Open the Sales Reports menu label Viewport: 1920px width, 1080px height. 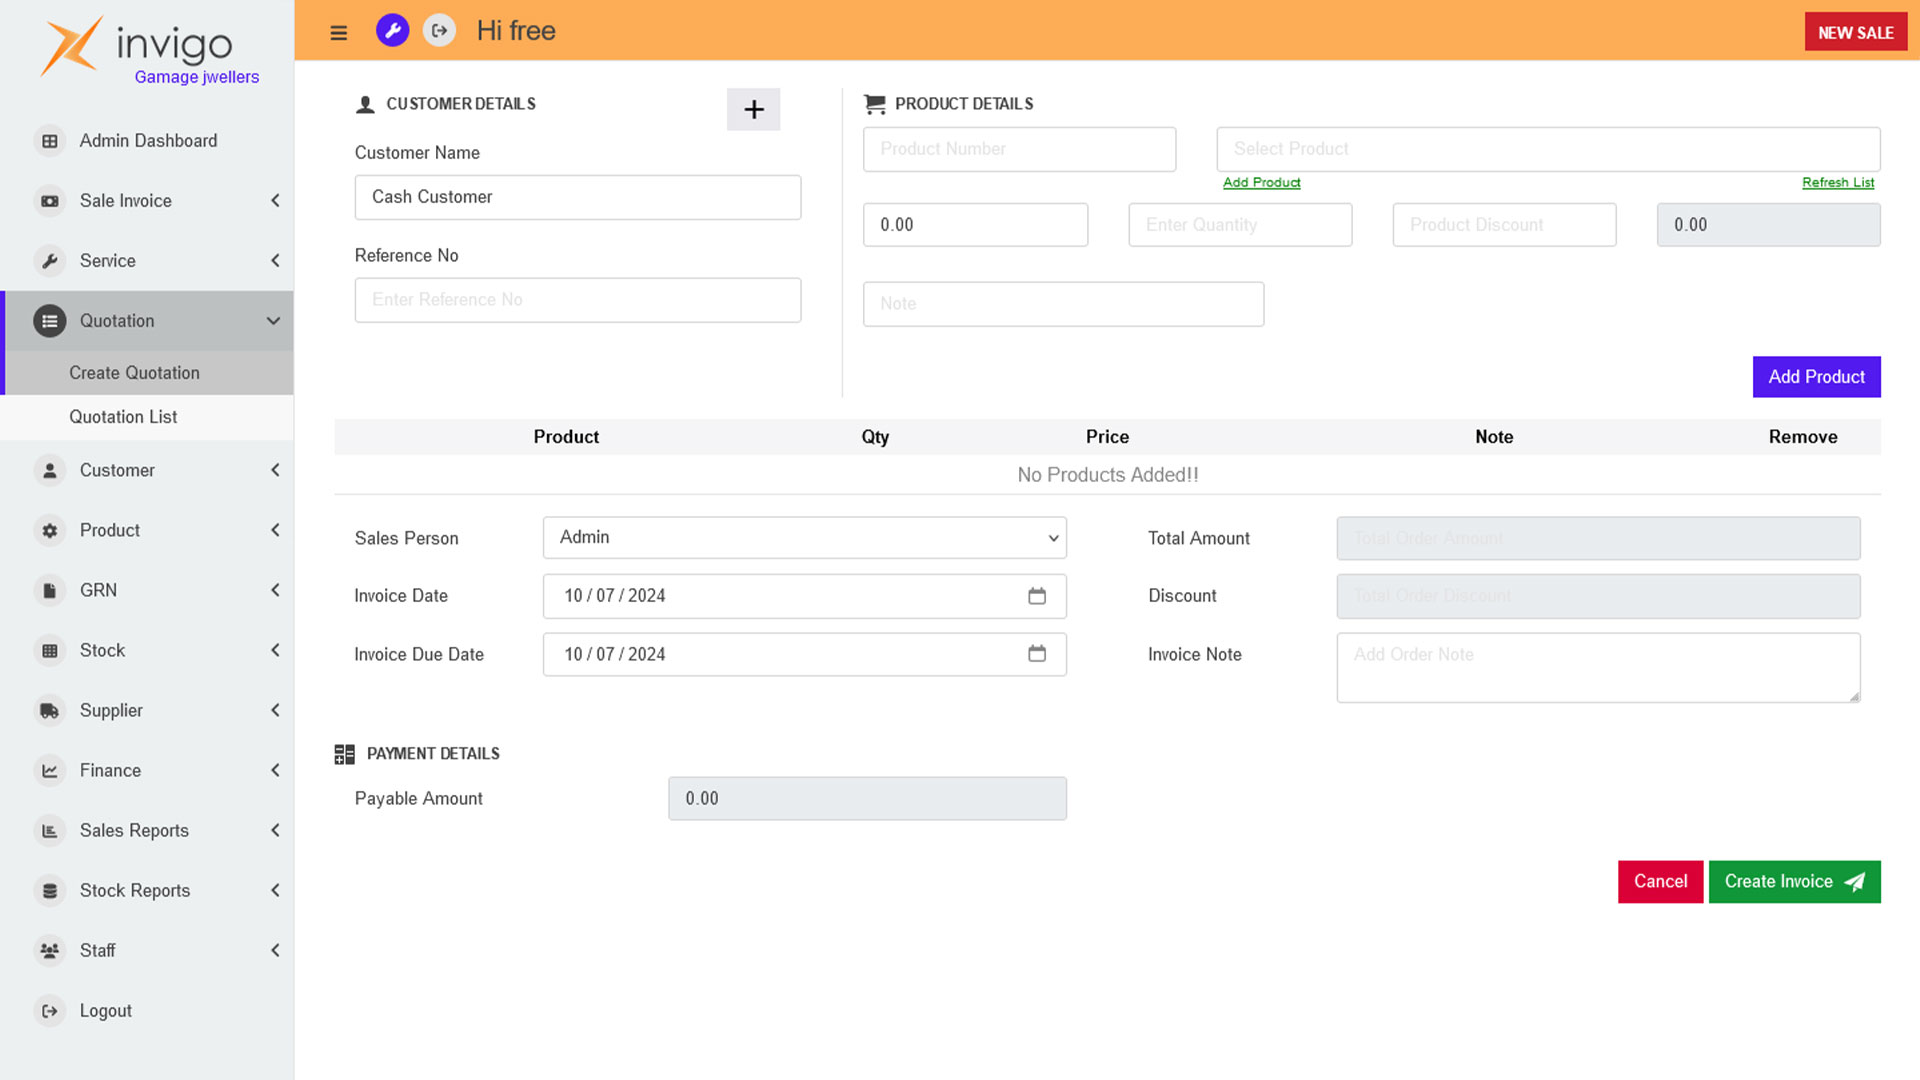(x=134, y=831)
